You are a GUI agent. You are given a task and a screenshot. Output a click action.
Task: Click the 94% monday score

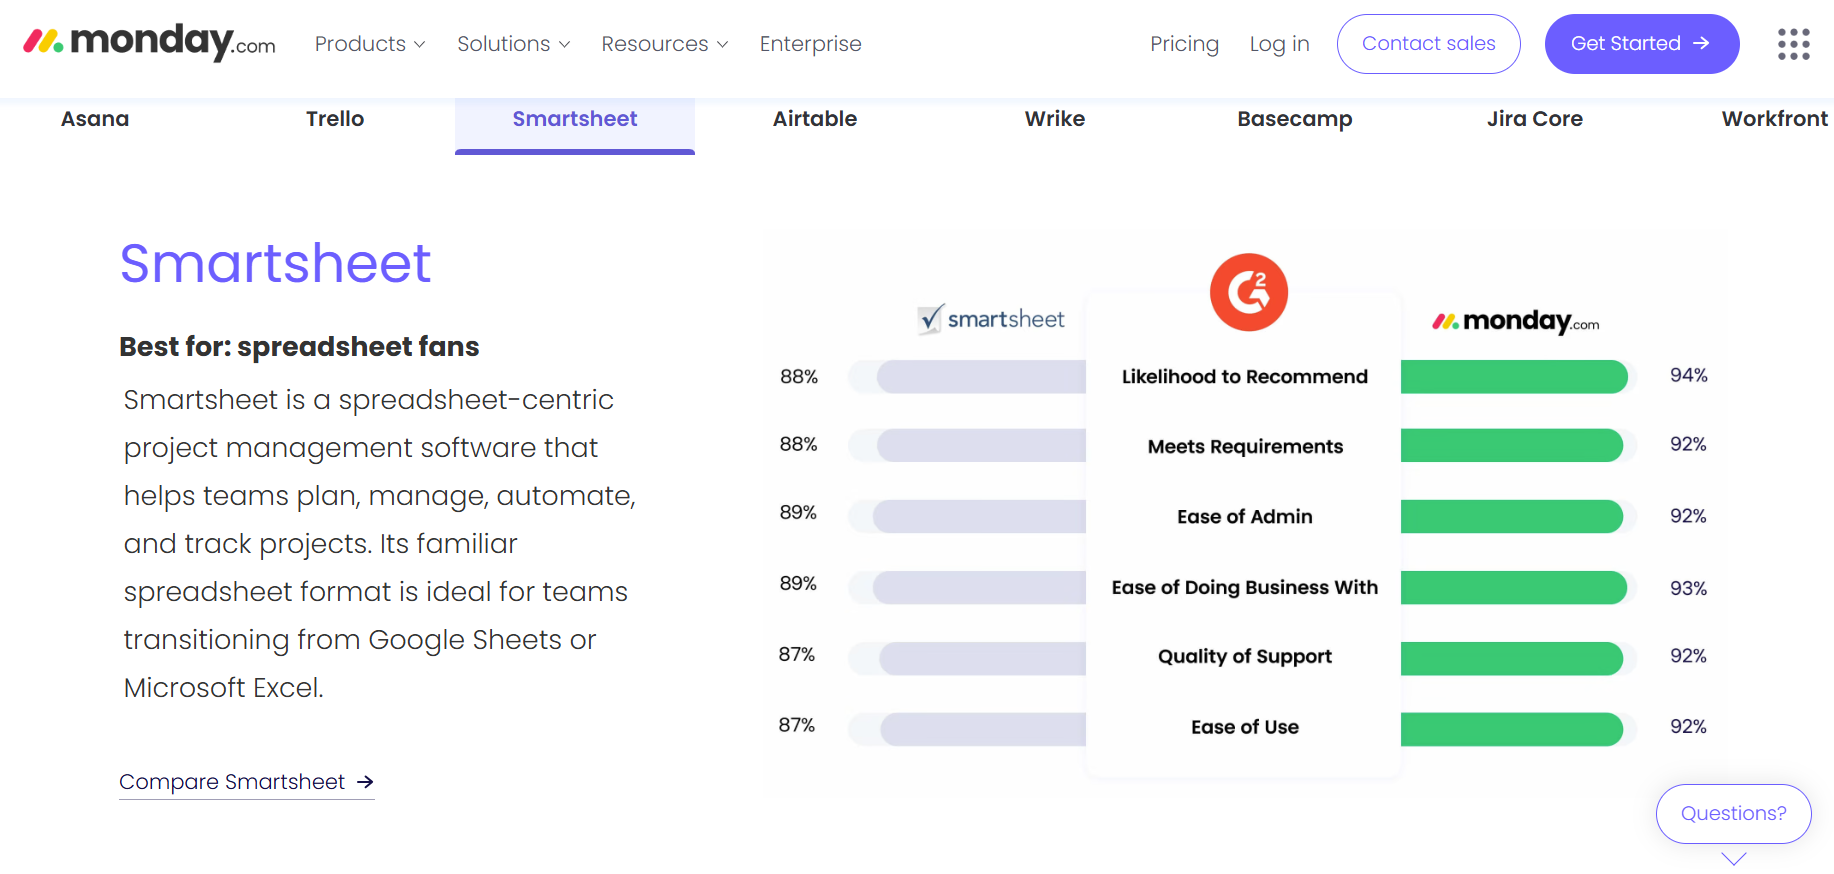pyautogui.click(x=1688, y=375)
